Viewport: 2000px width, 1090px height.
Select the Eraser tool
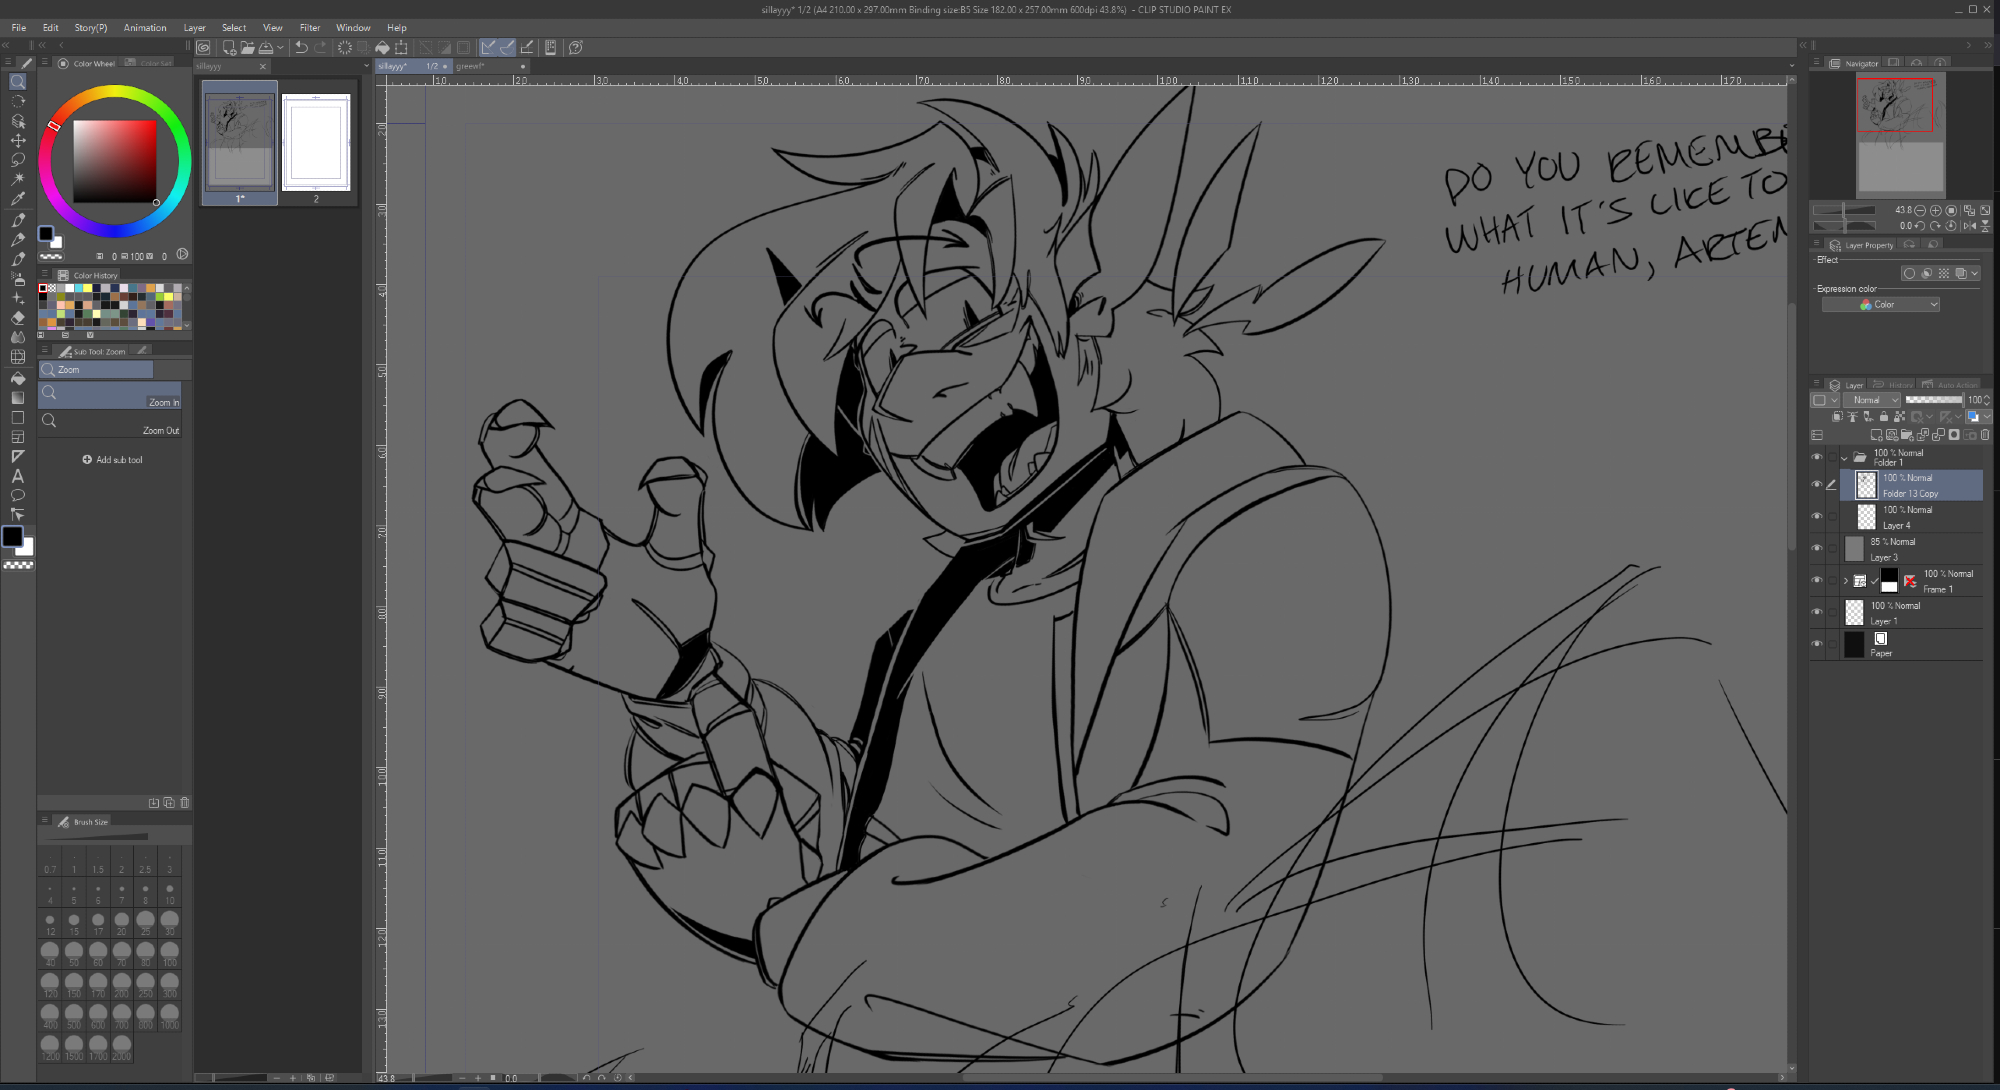pos(18,318)
